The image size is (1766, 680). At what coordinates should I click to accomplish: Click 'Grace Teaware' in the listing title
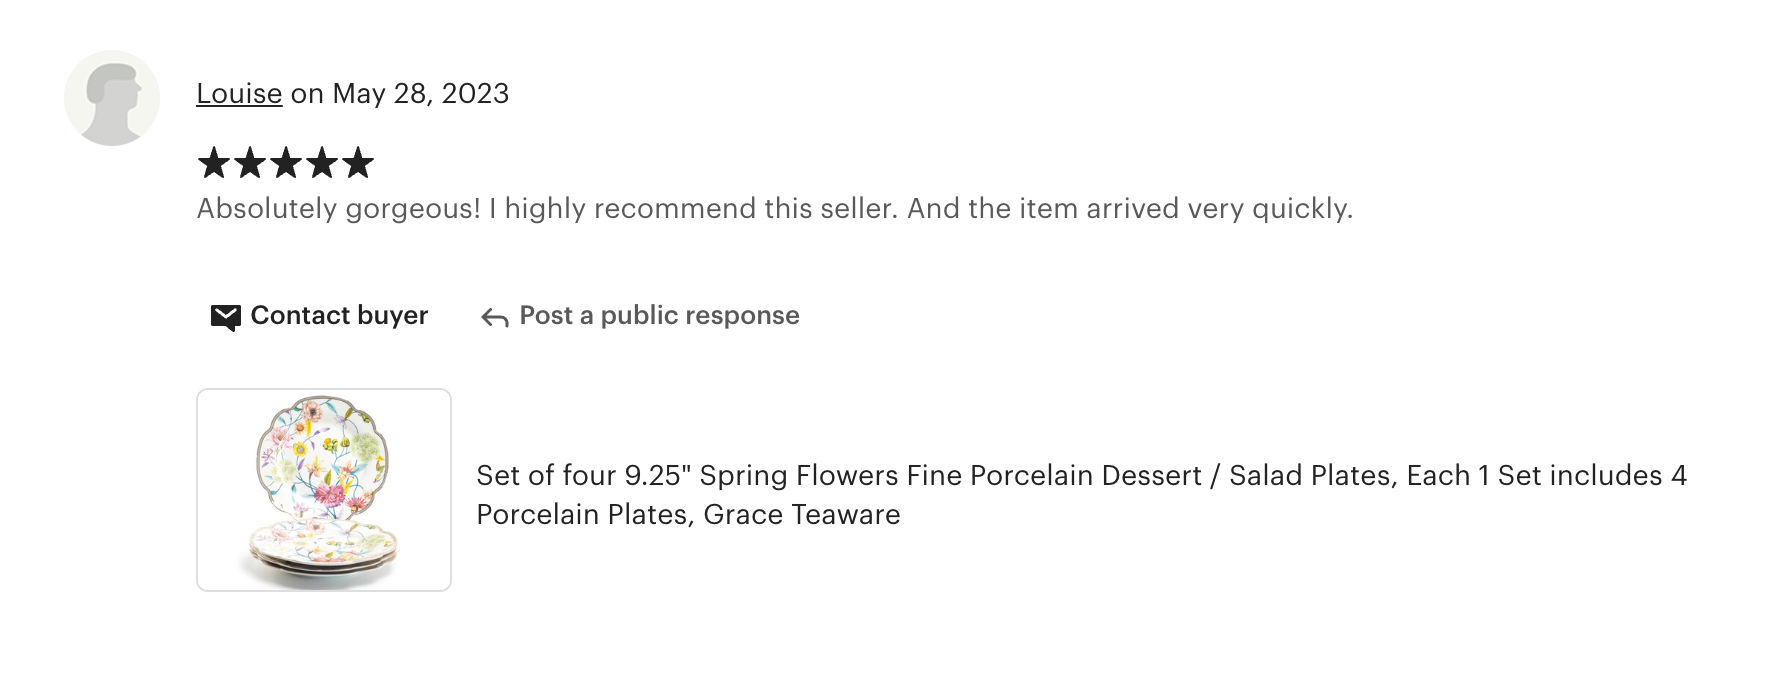pyautogui.click(x=801, y=514)
